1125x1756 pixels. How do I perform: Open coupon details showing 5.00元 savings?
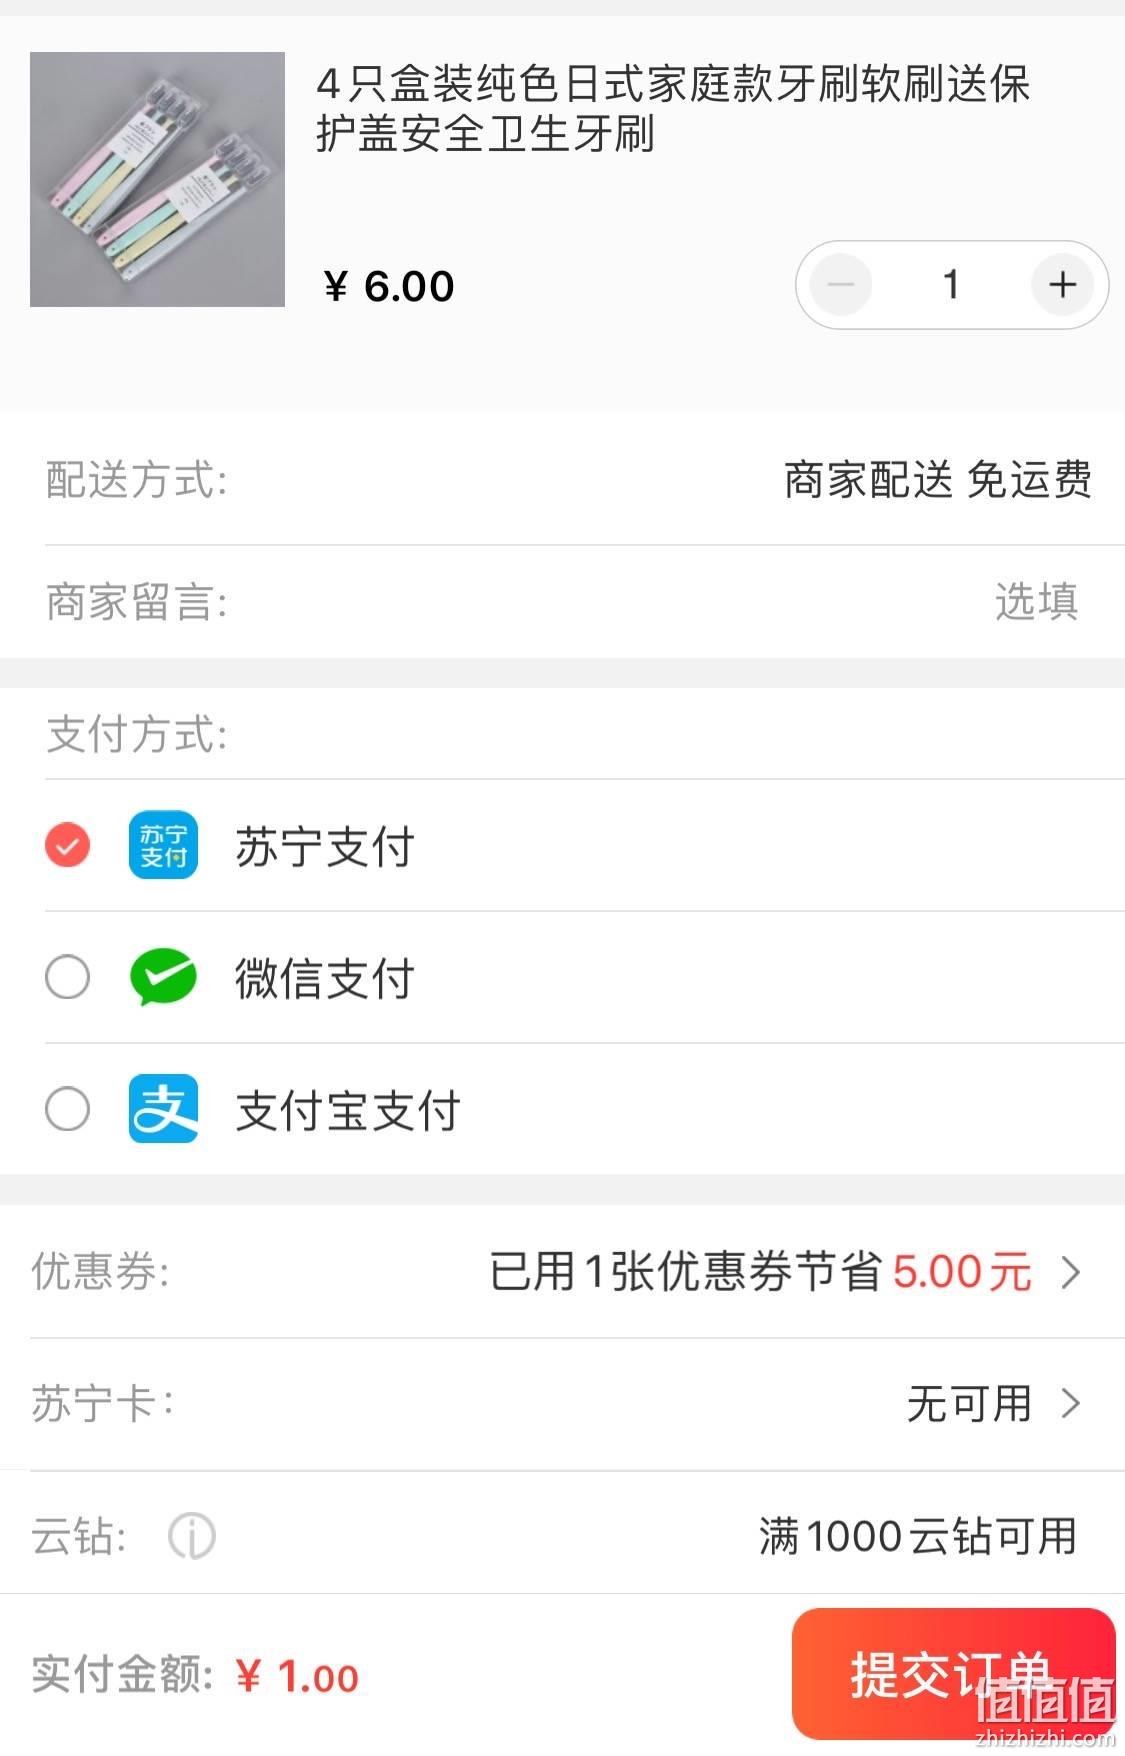tap(760, 1272)
